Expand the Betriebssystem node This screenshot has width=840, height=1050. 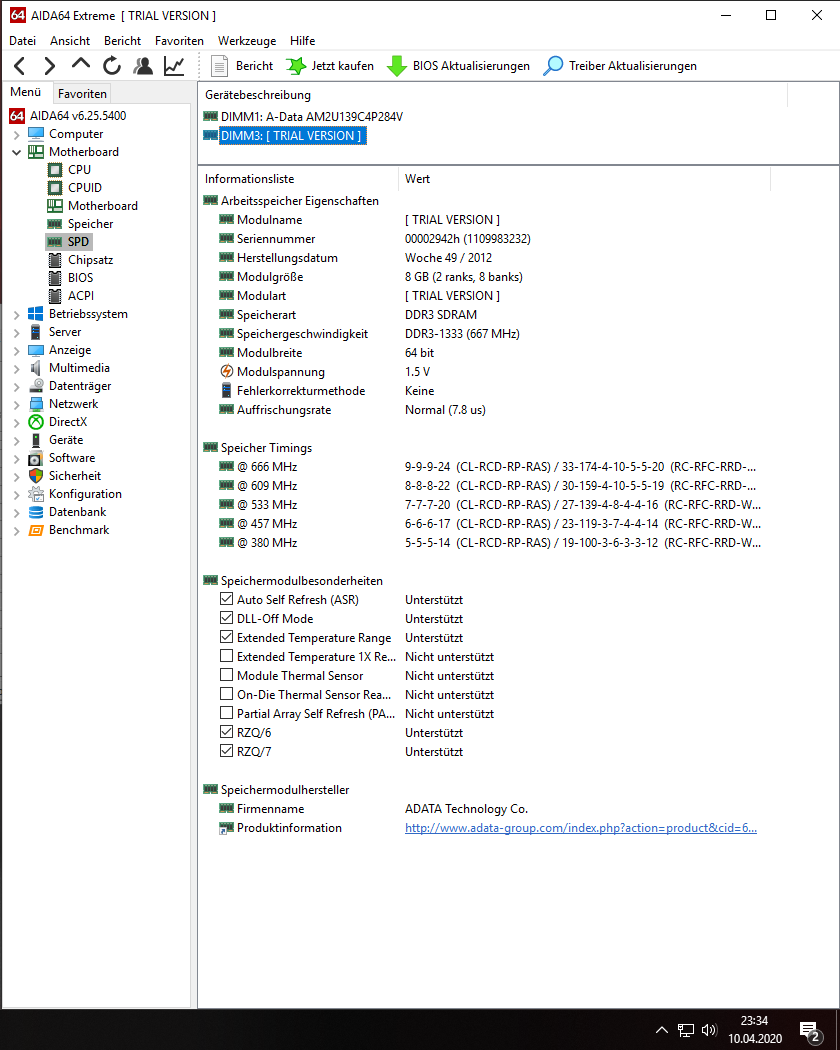(x=17, y=314)
